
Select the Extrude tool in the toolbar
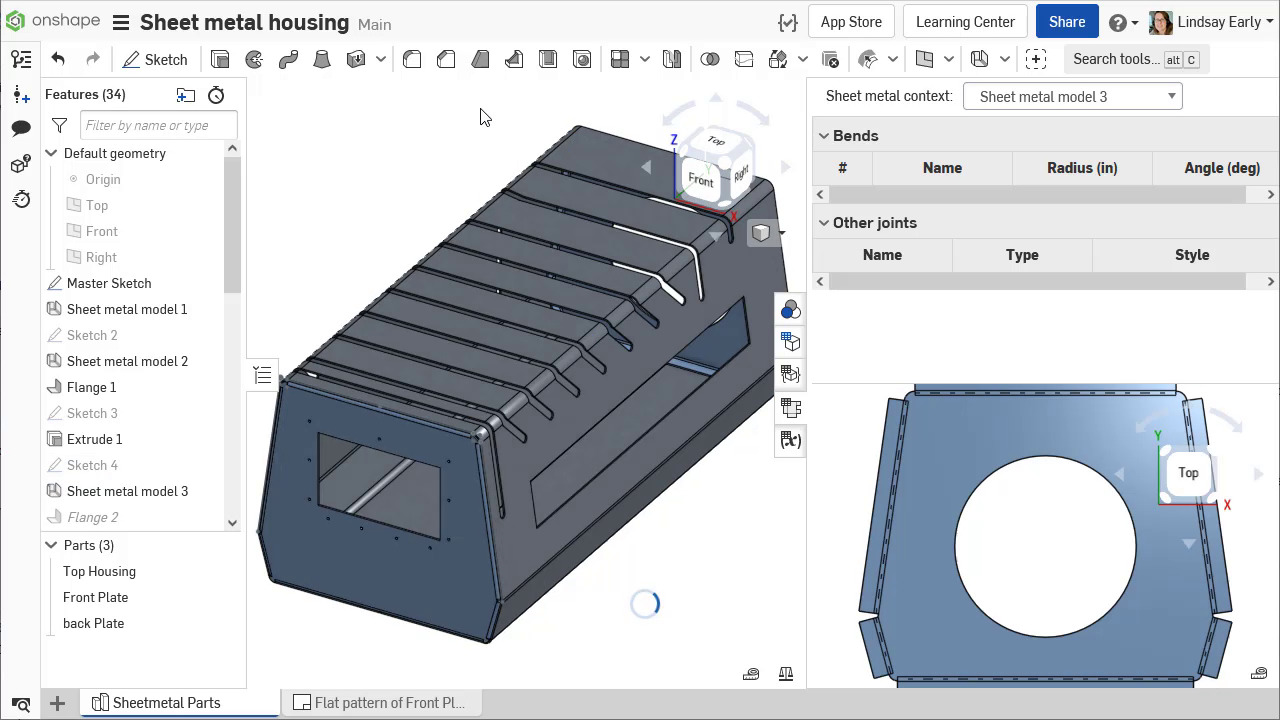[220, 60]
